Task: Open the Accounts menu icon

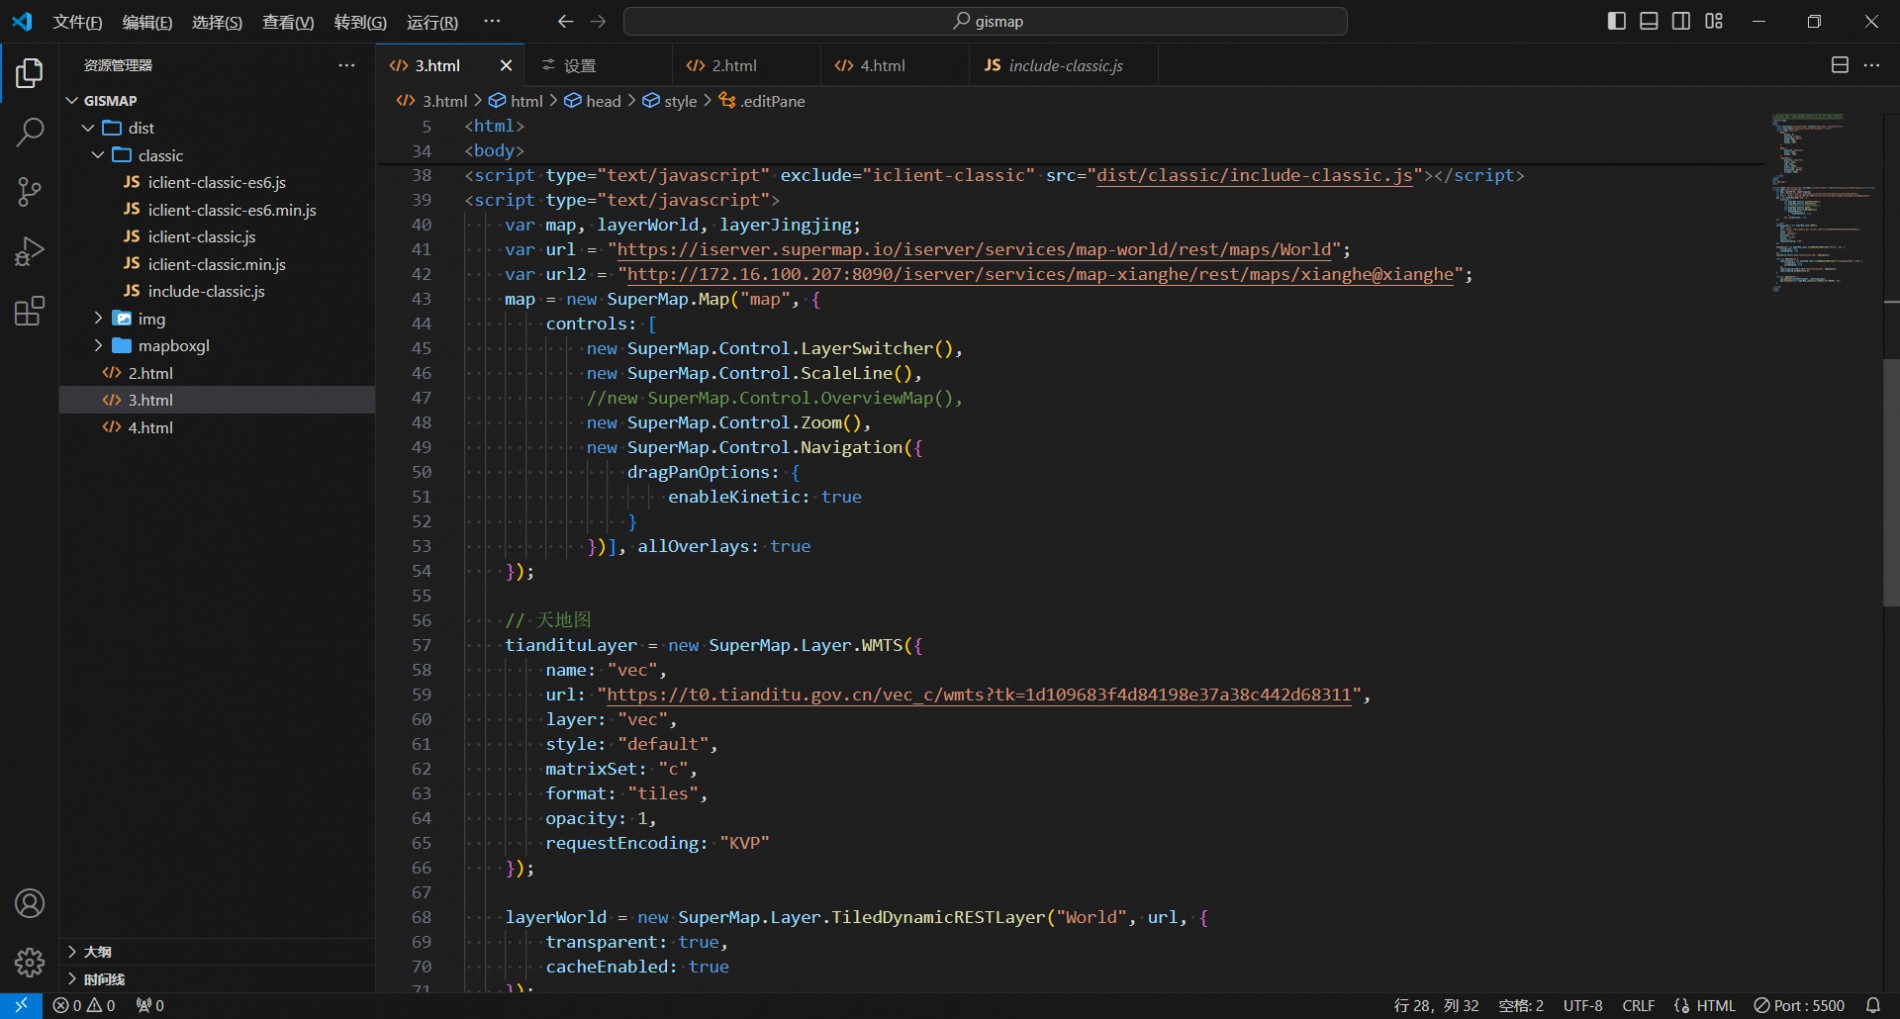Action: [29, 904]
